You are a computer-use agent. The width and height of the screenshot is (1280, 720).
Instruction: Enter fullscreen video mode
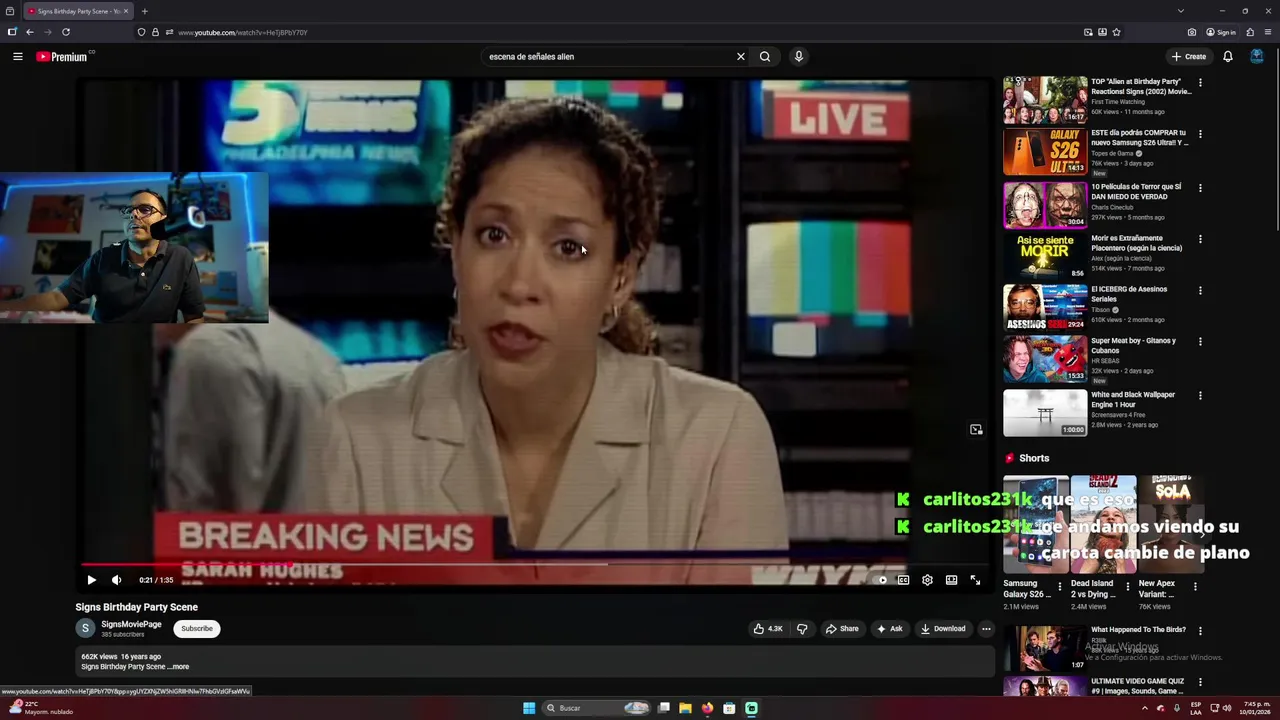[x=975, y=580]
